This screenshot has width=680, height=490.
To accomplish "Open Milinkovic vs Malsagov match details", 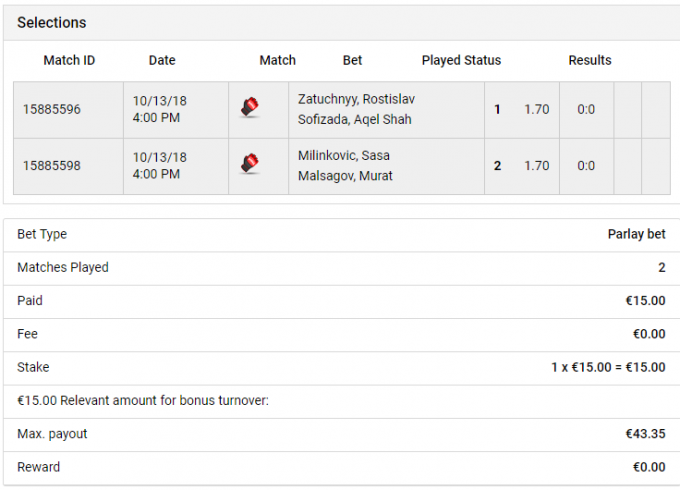I will [x=345, y=166].
